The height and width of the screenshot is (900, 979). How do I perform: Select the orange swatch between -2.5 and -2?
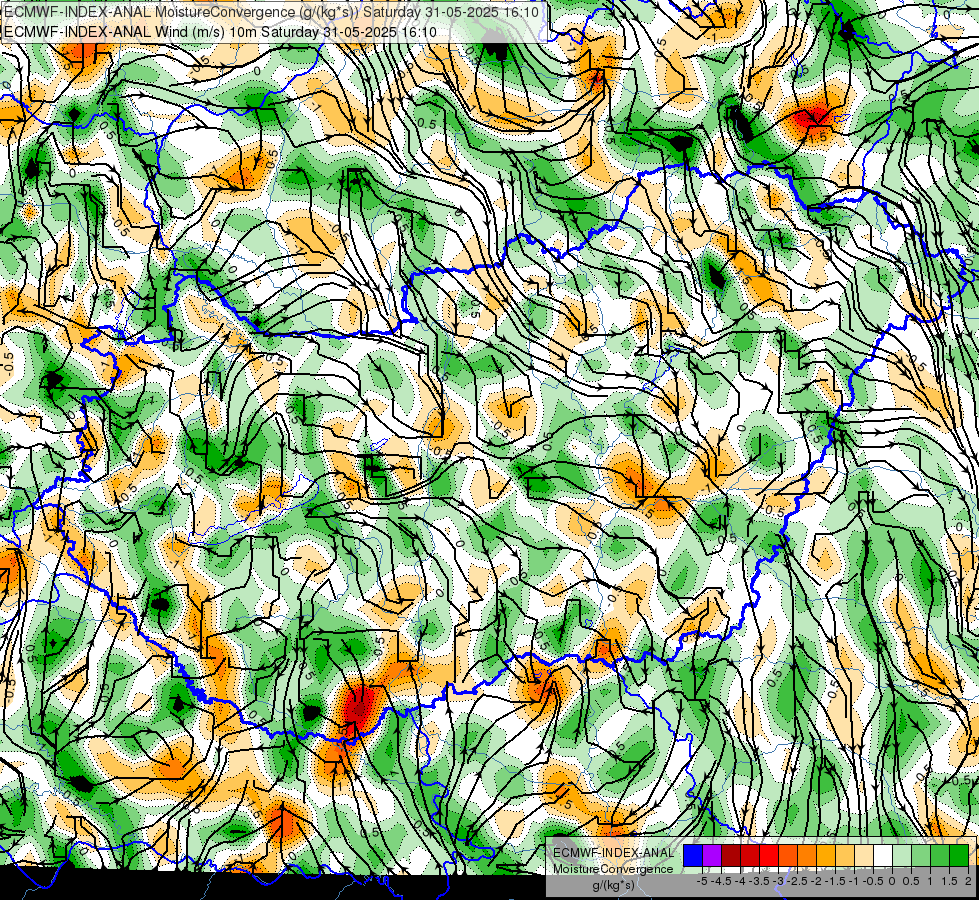tap(807, 856)
